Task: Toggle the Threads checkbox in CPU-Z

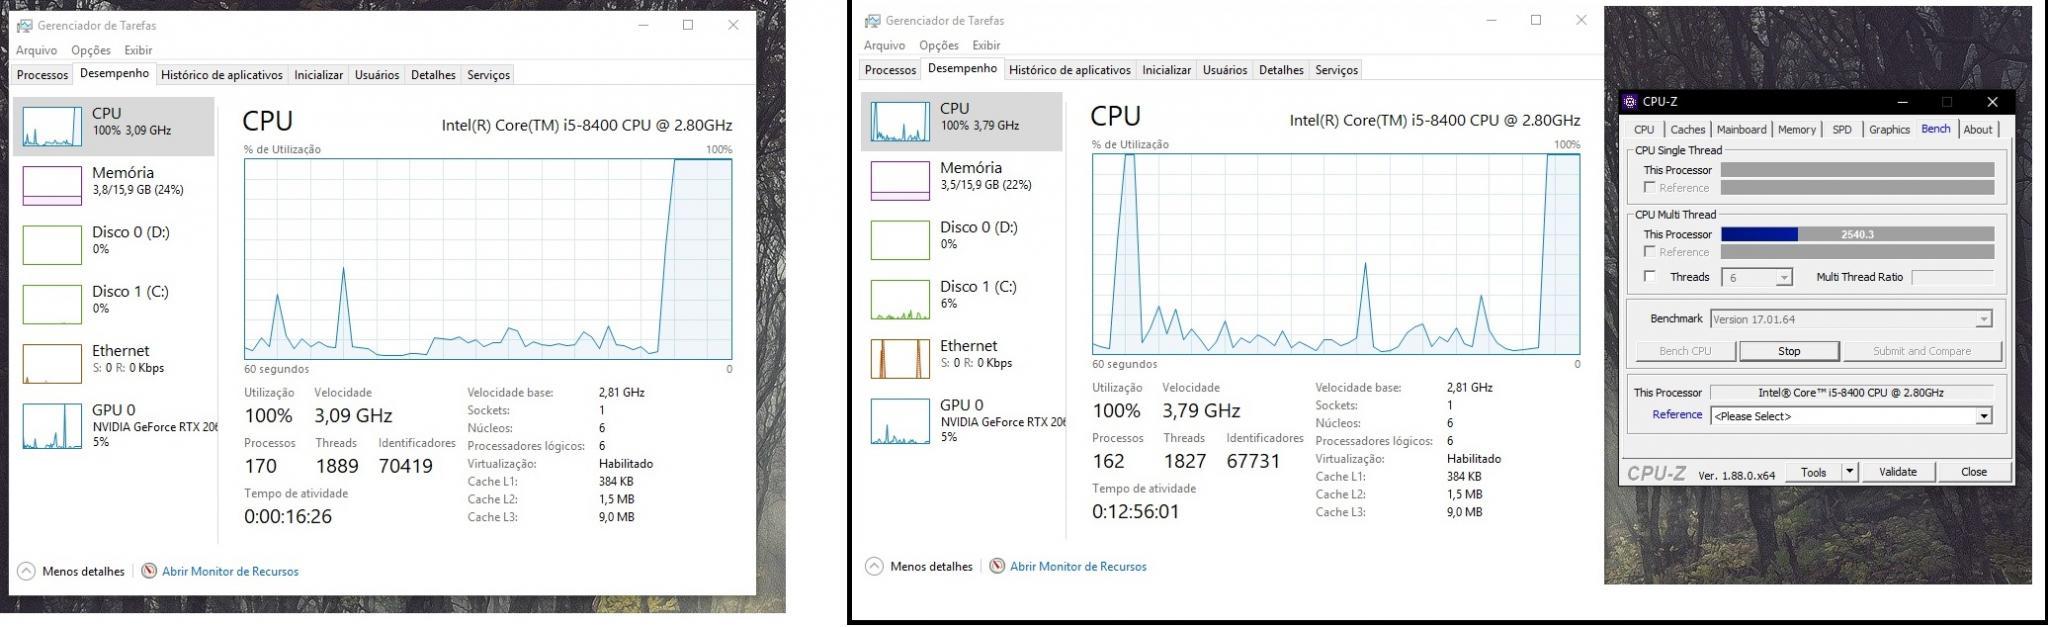Action: pos(1649,276)
